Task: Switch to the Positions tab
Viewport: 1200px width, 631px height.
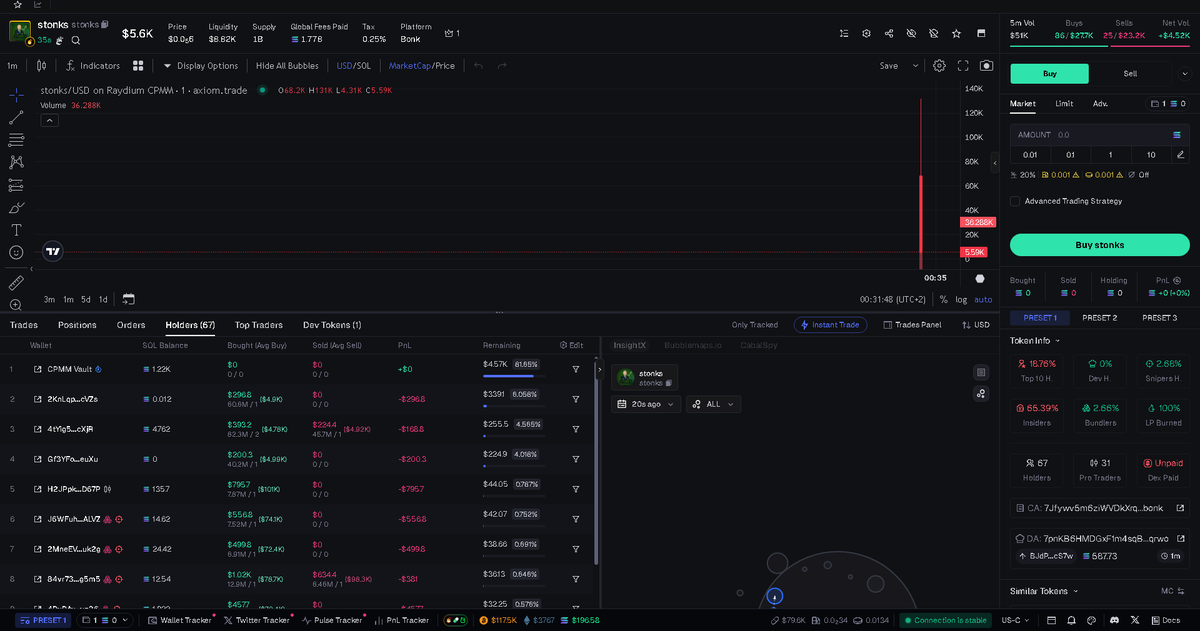Action: [77, 325]
